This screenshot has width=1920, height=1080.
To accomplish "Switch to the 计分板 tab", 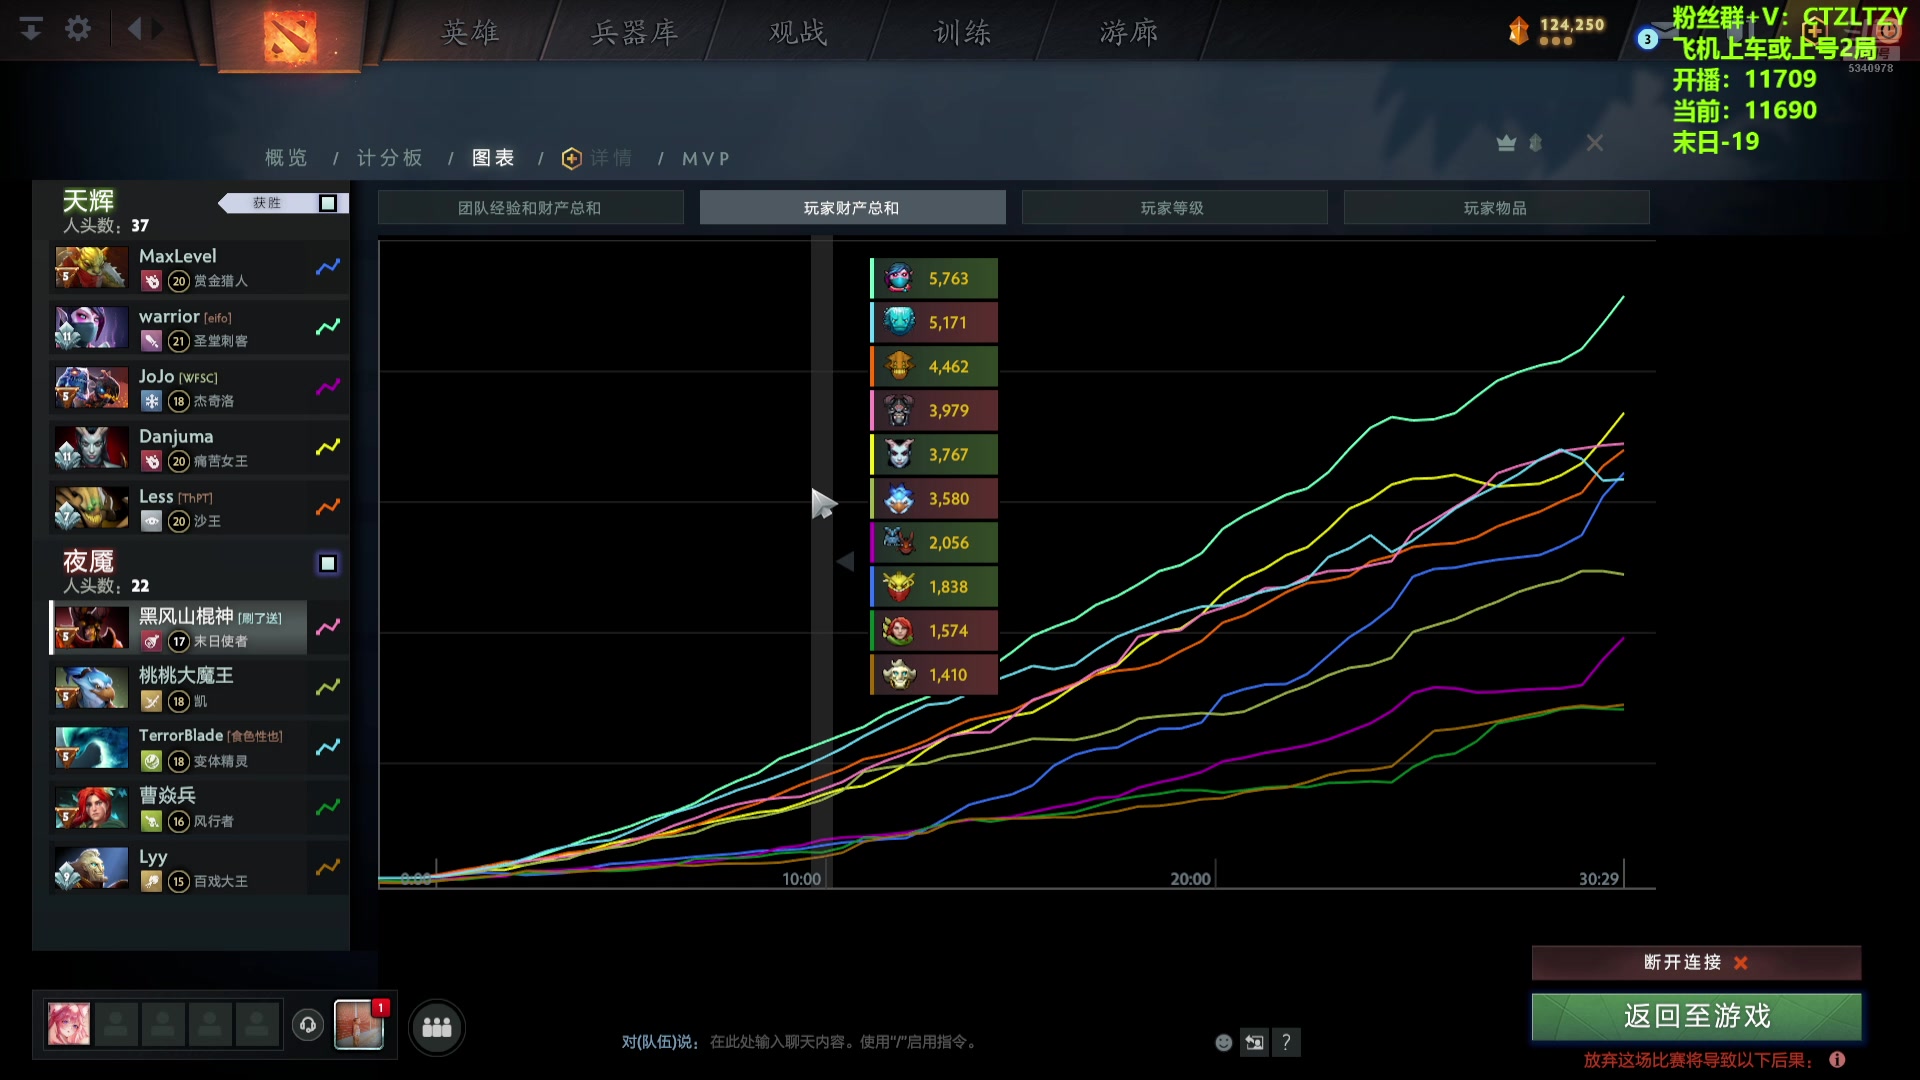I will click(390, 158).
